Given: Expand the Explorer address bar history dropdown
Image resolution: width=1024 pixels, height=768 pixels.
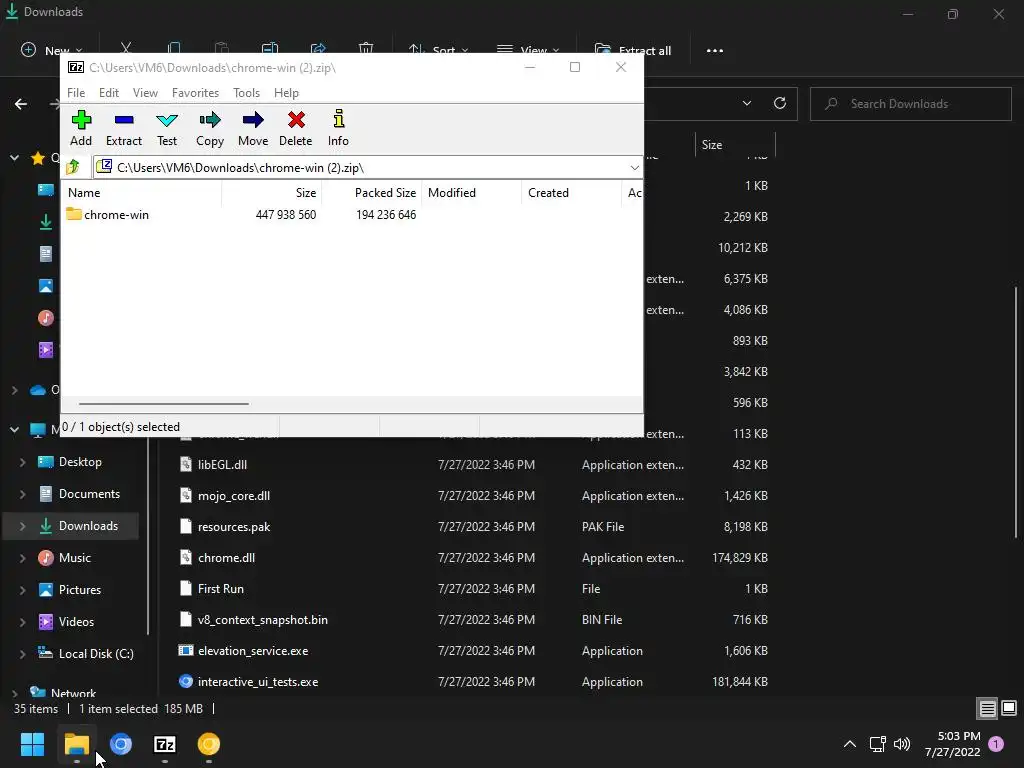Looking at the screenshot, I should tap(746, 103).
